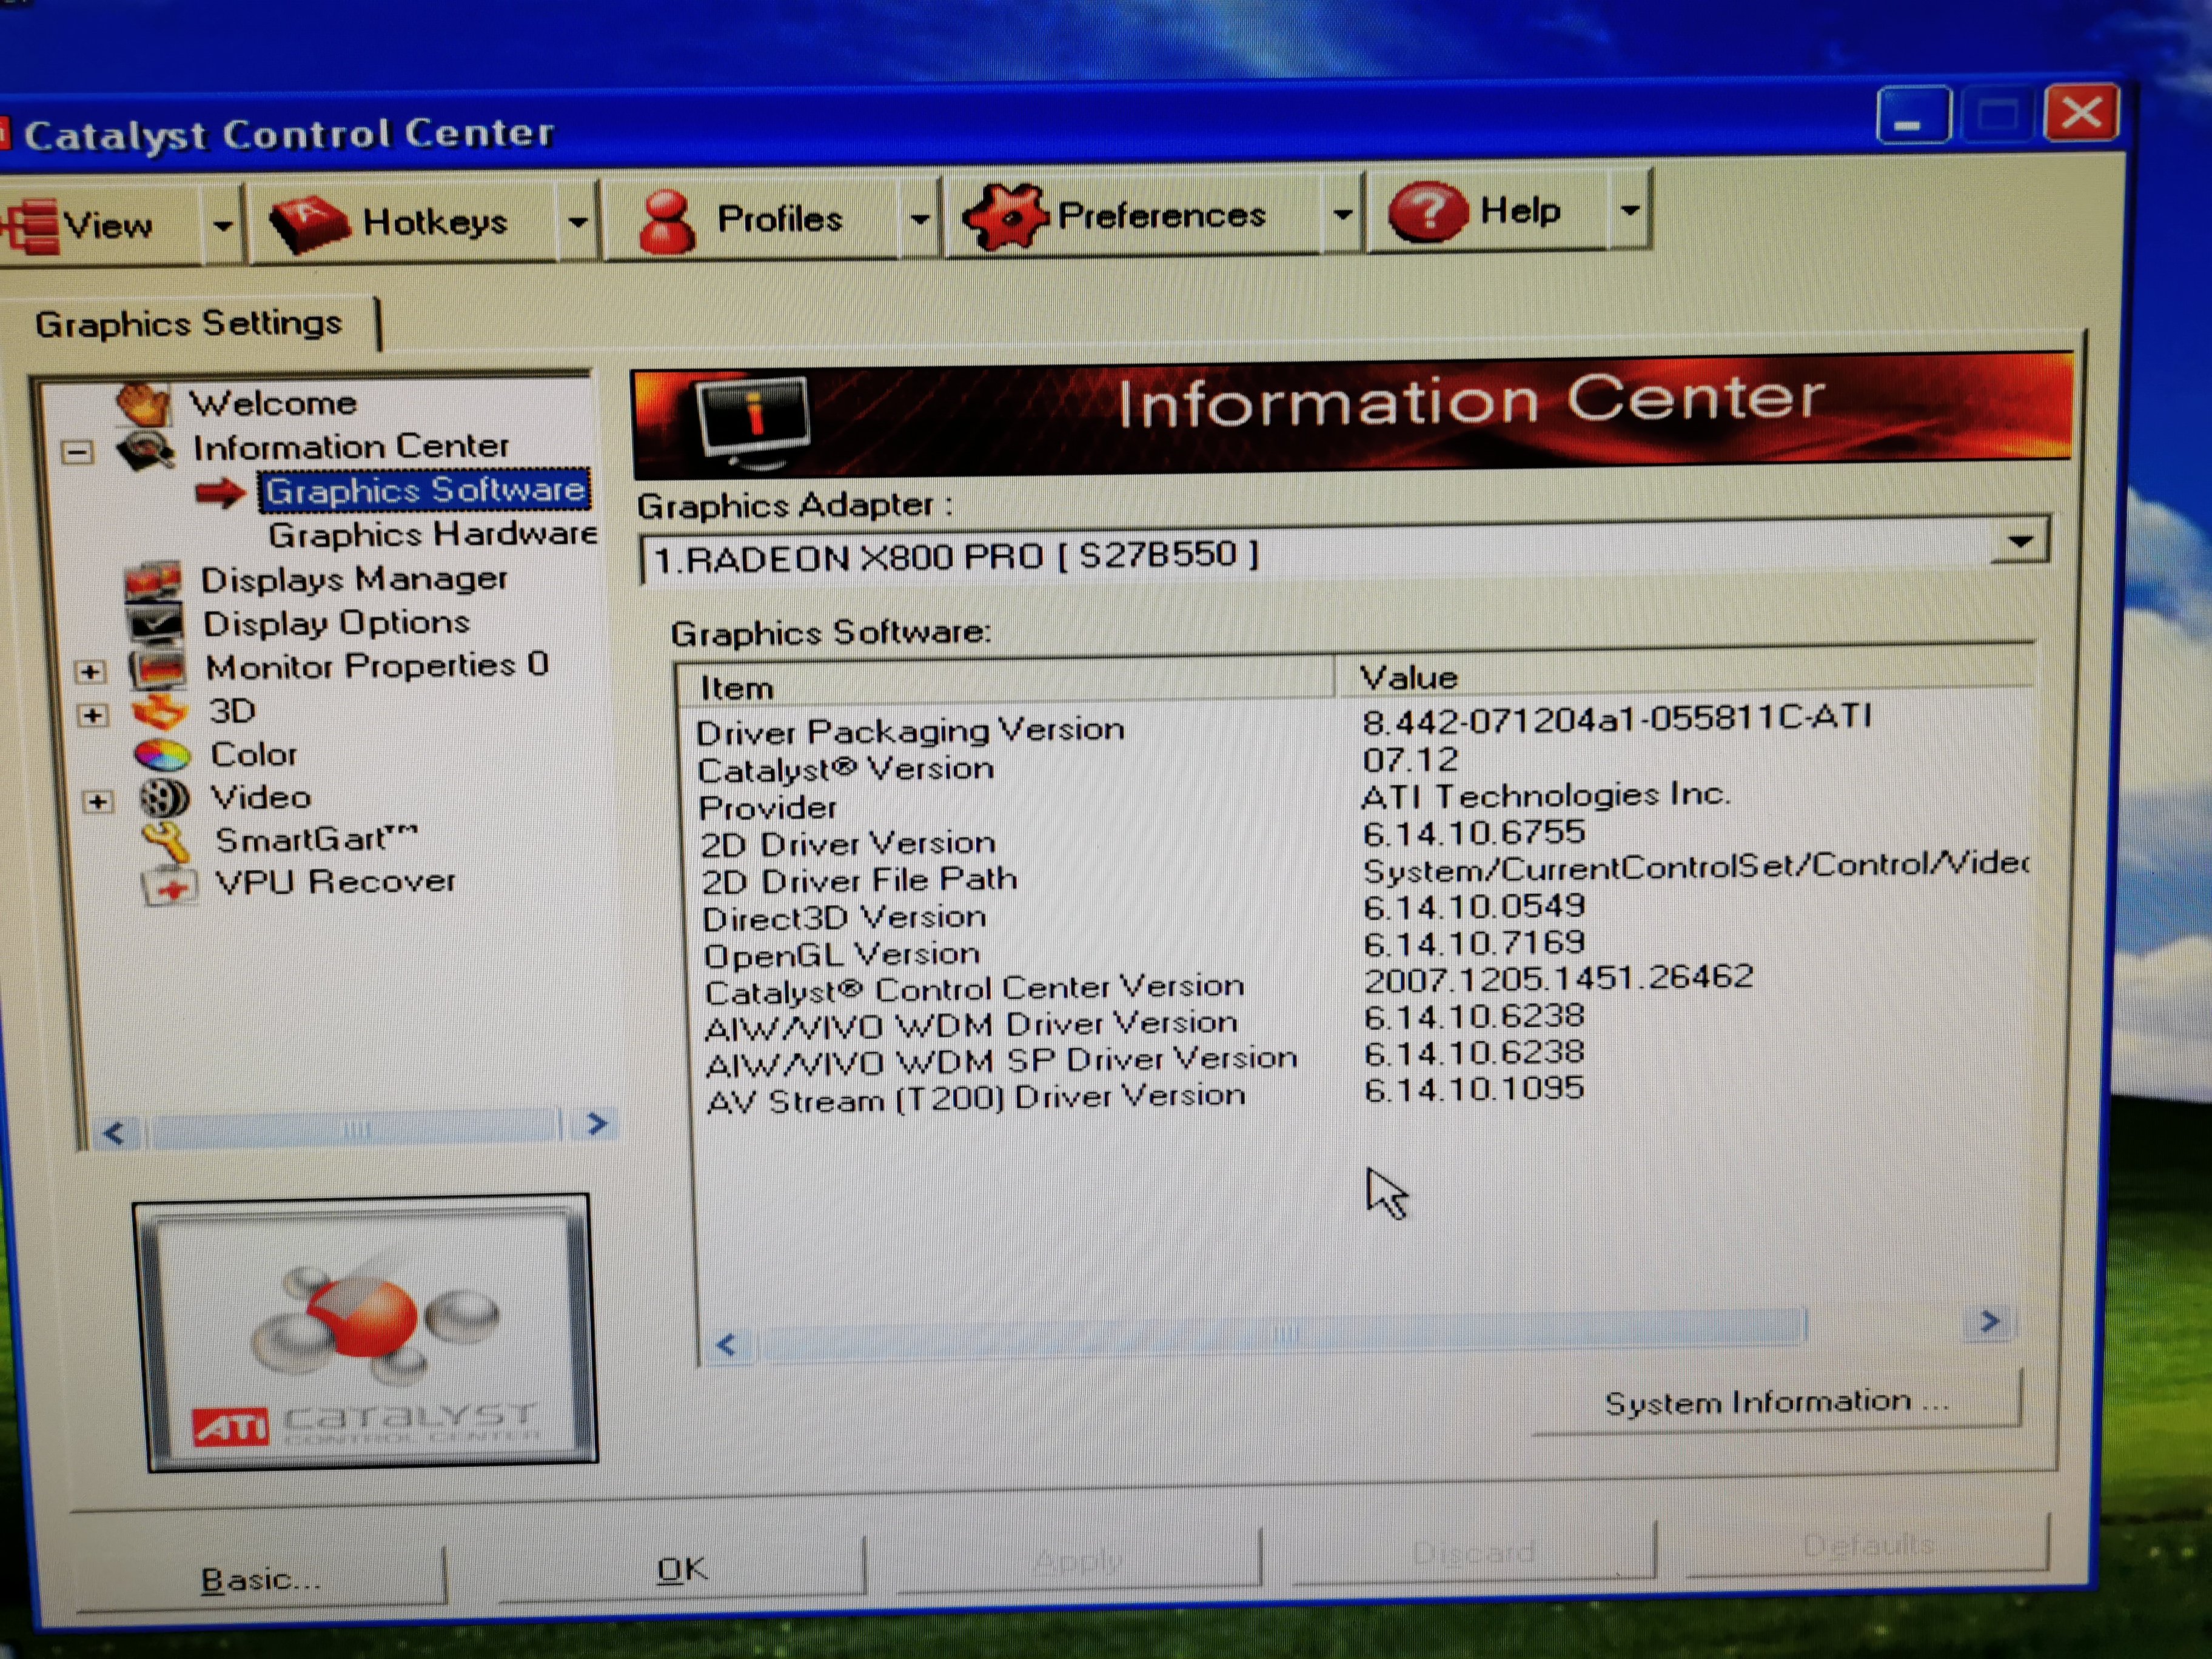2212x1659 pixels.
Task: Click the Help question mark icon
Action: click(1428, 211)
